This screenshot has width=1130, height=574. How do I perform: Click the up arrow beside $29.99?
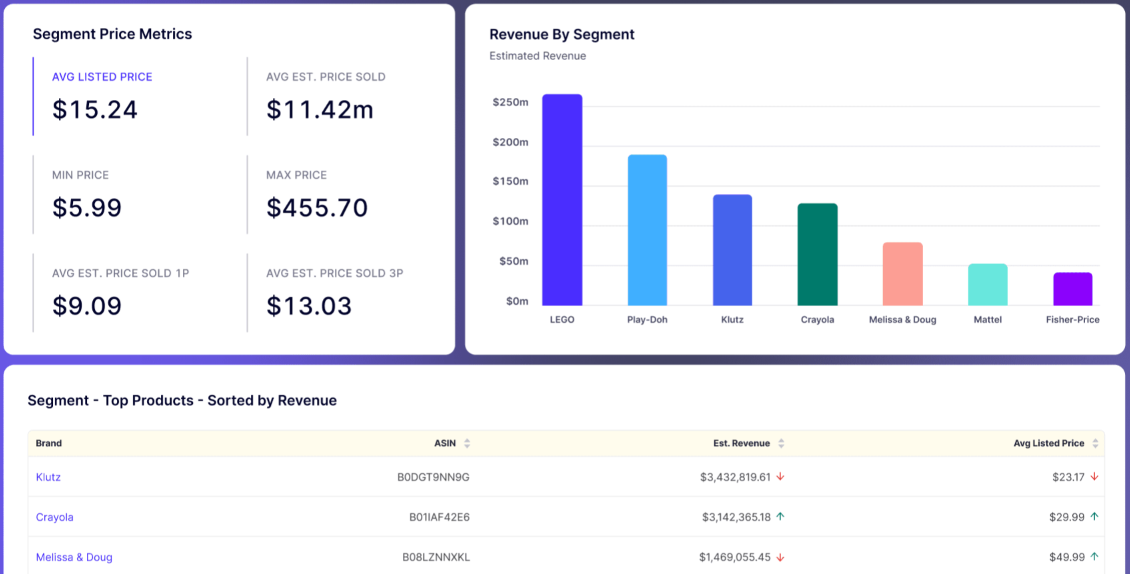click(x=1095, y=517)
